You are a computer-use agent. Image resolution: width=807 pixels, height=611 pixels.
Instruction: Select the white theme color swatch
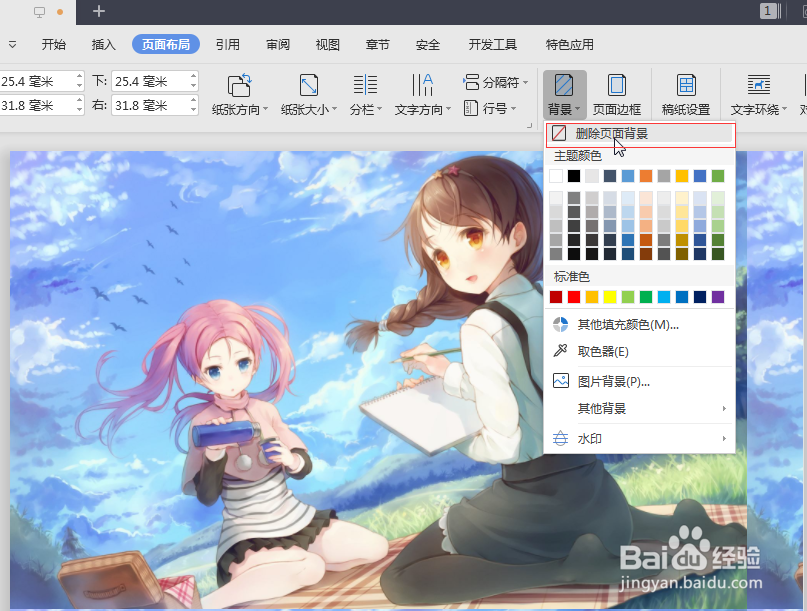556,176
